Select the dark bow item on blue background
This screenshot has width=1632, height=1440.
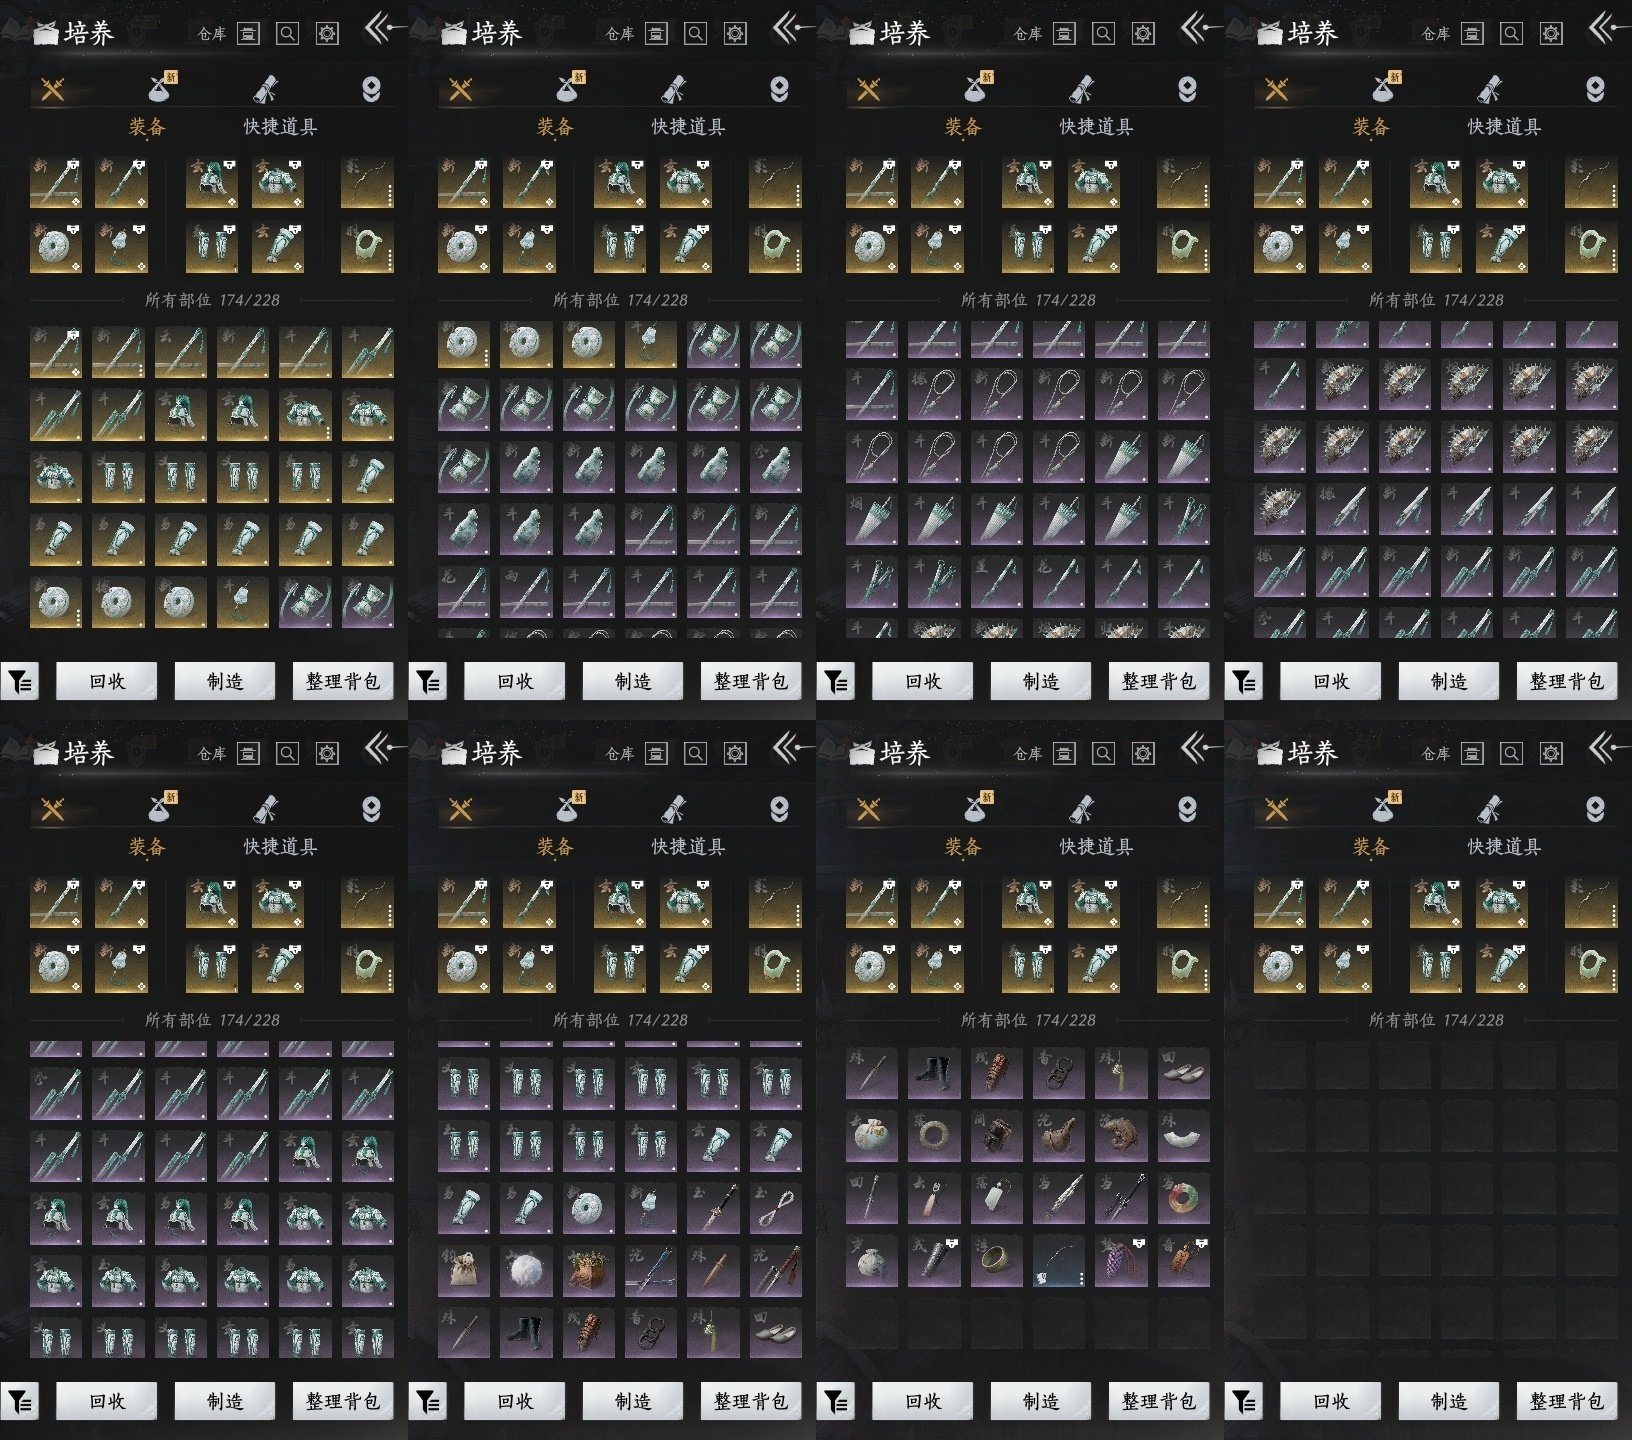coord(1059,1261)
